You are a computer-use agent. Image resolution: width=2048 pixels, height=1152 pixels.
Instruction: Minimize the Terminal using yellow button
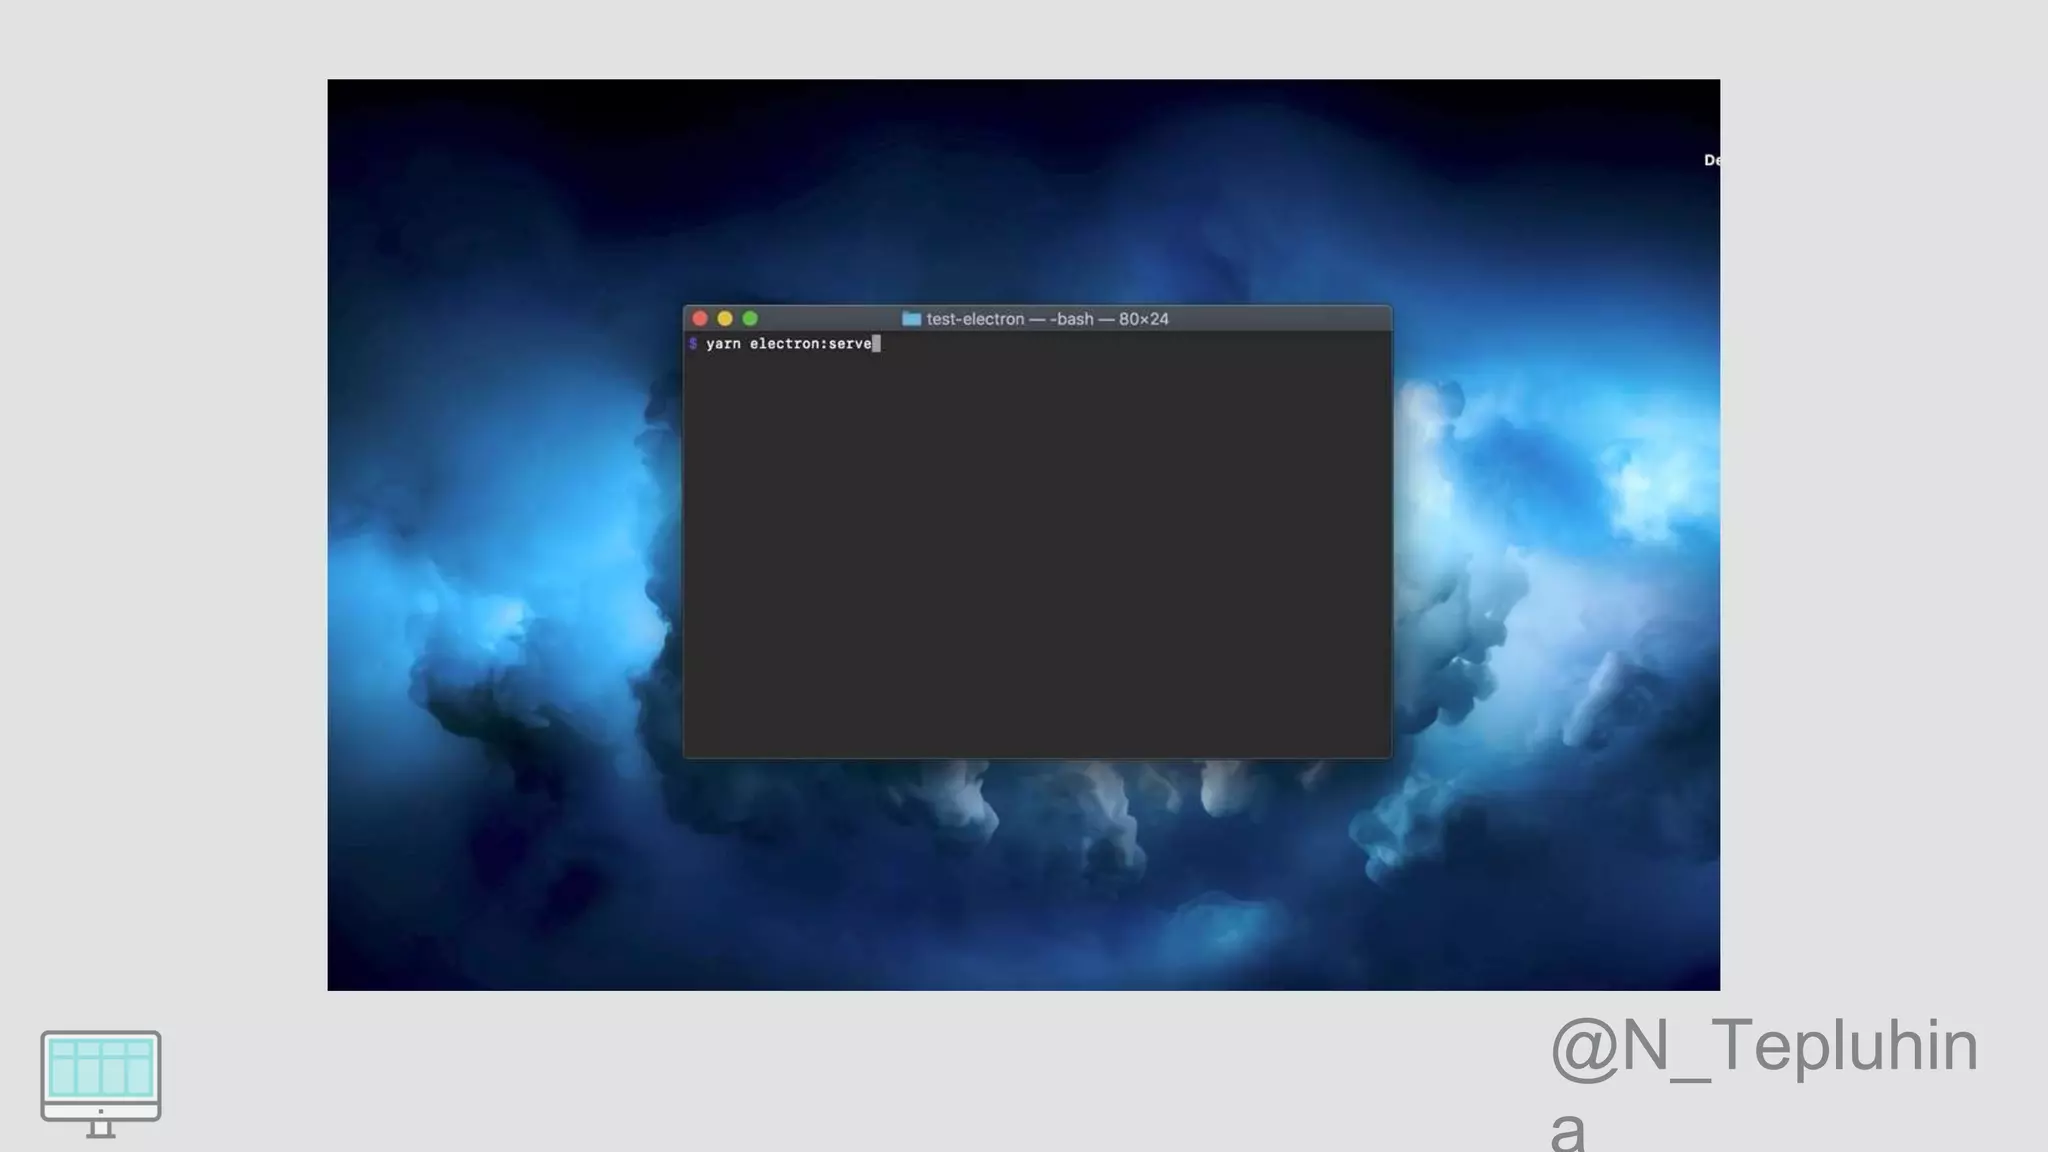725,319
